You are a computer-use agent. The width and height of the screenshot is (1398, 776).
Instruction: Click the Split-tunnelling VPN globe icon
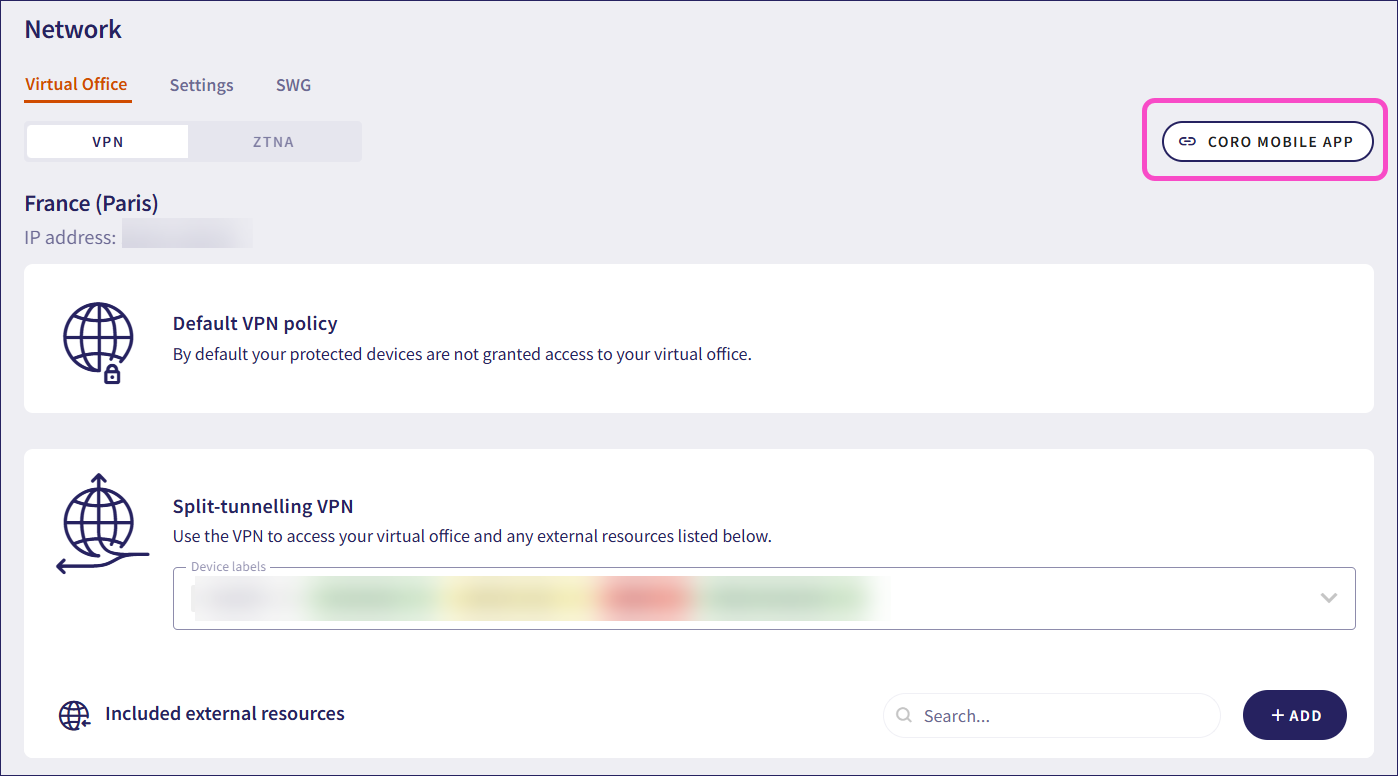[99, 523]
